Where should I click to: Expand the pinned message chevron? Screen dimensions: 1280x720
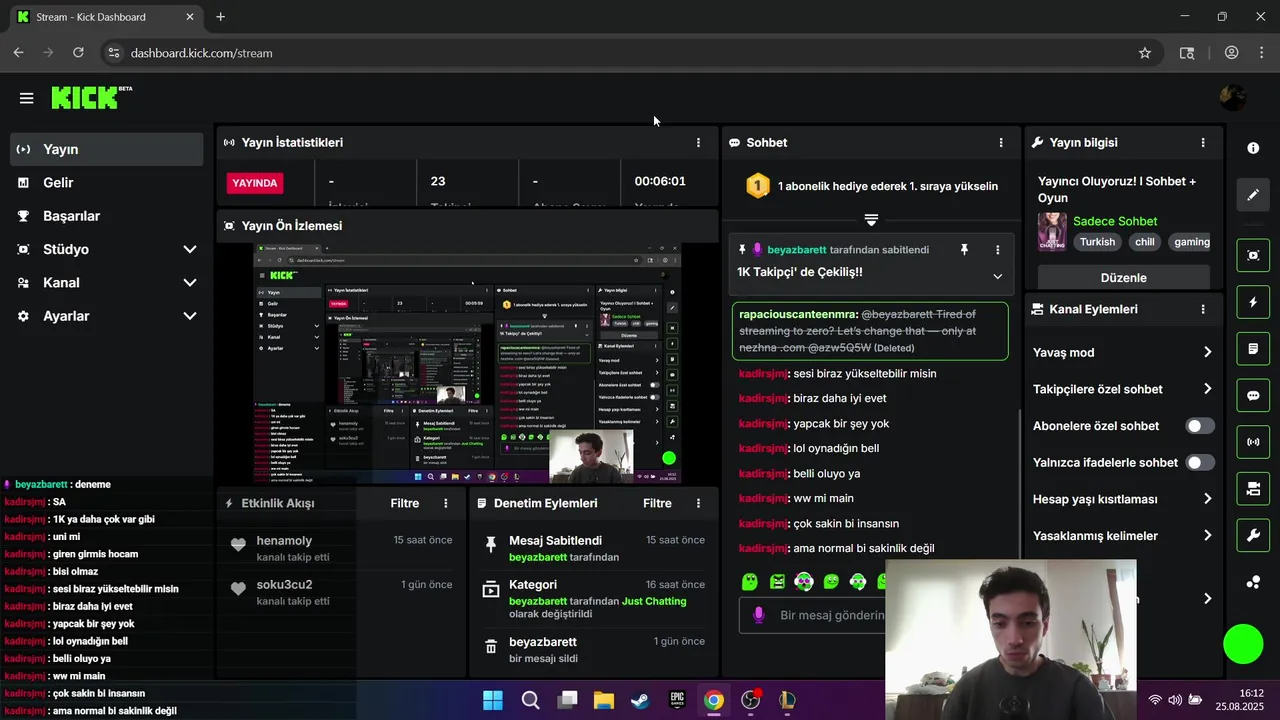point(997,276)
